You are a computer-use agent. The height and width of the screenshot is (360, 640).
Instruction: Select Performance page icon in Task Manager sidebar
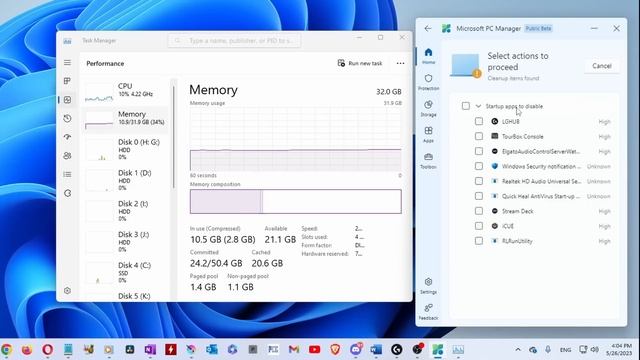[67, 100]
